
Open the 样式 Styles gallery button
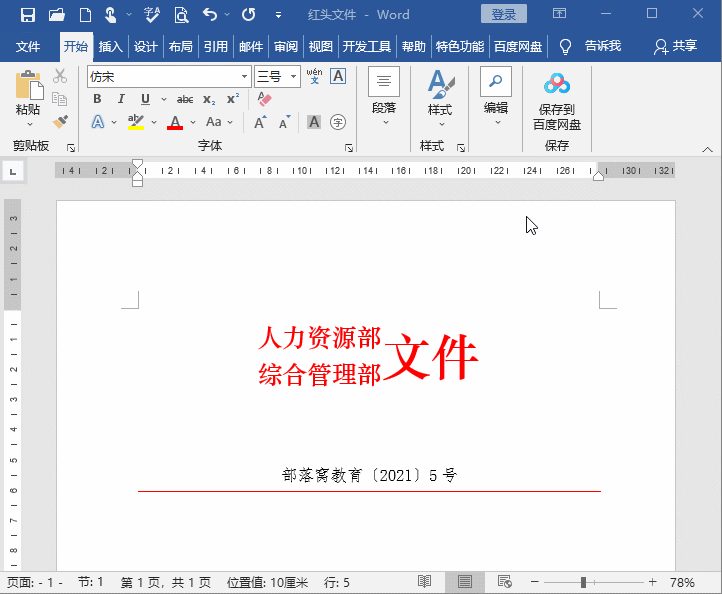pos(440,98)
